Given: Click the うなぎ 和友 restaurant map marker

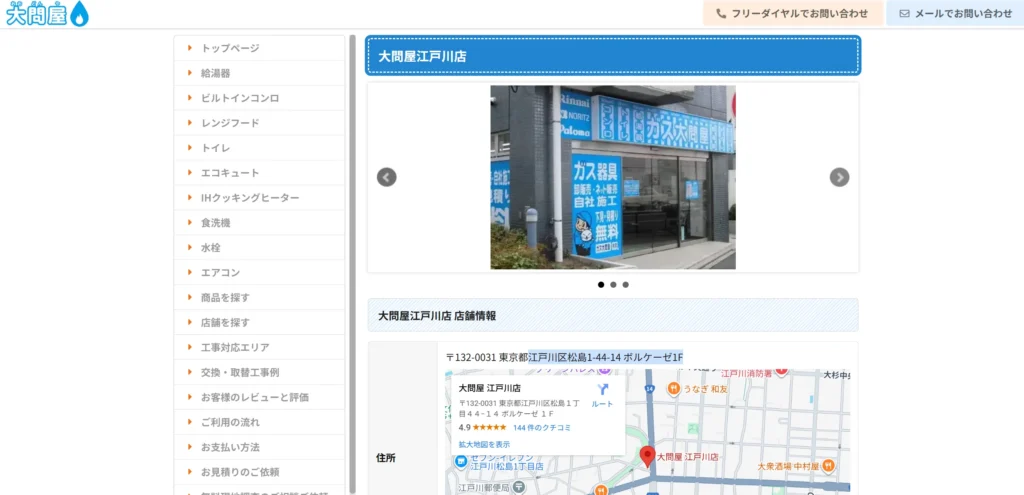Looking at the screenshot, I should [675, 388].
